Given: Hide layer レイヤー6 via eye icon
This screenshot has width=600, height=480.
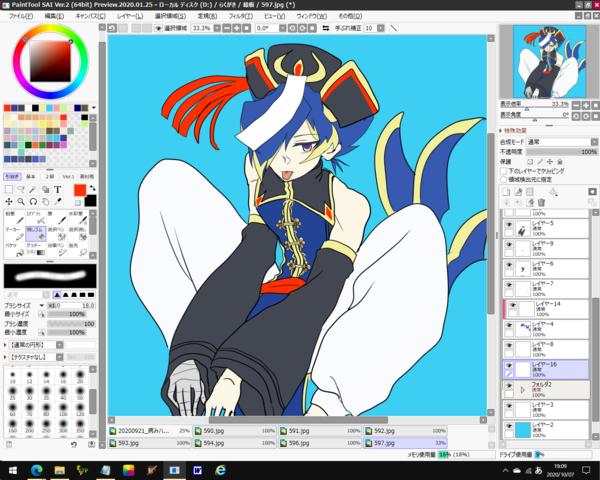Looking at the screenshot, I should (509, 265).
